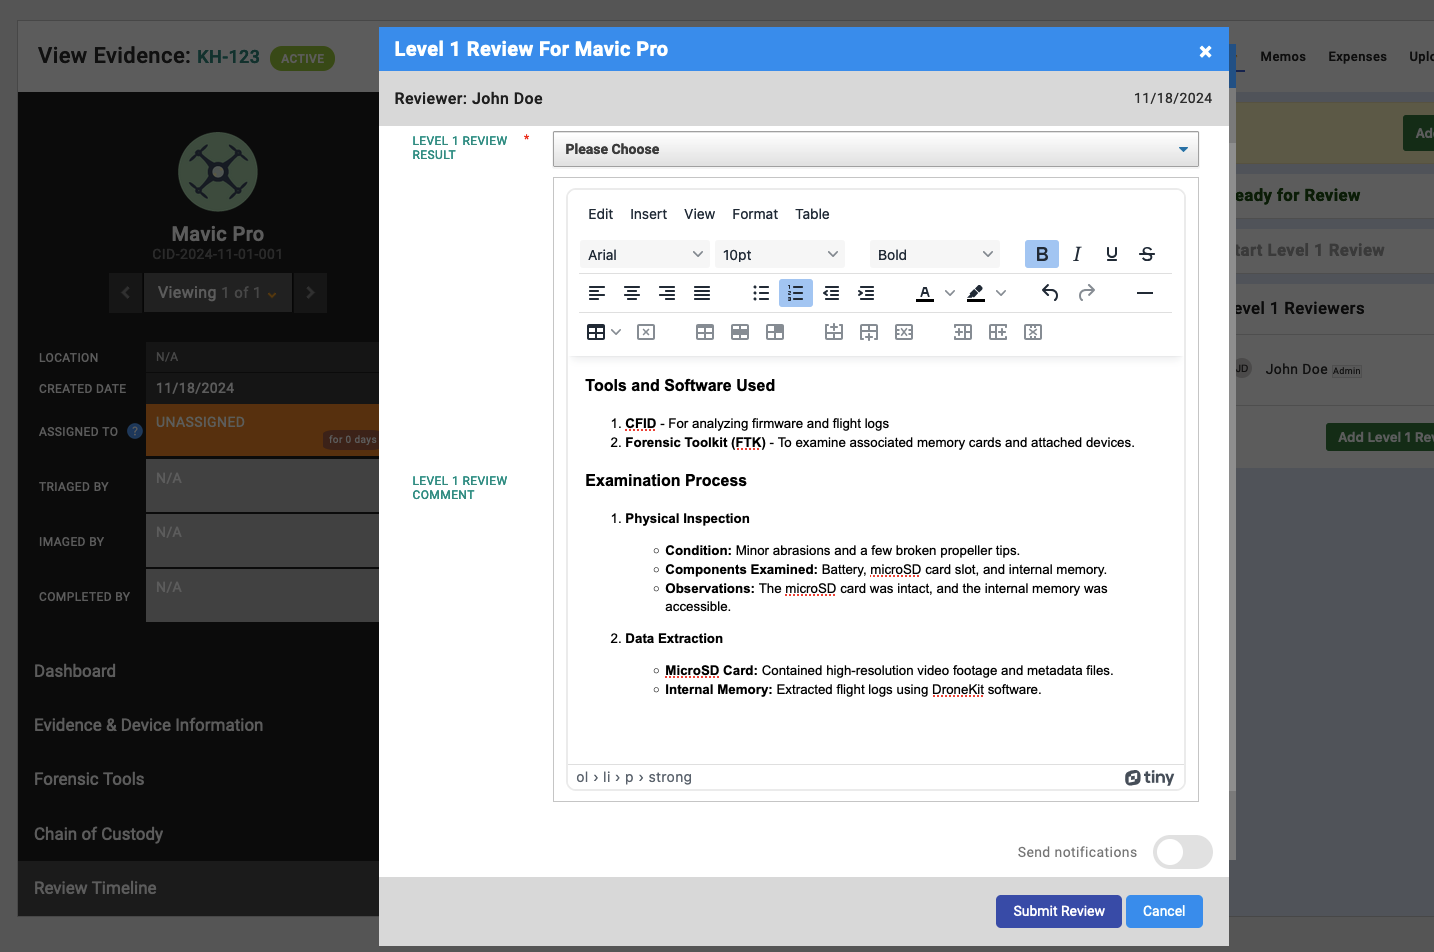Apply italic formatting
The width and height of the screenshot is (1434, 952).
1077,254
